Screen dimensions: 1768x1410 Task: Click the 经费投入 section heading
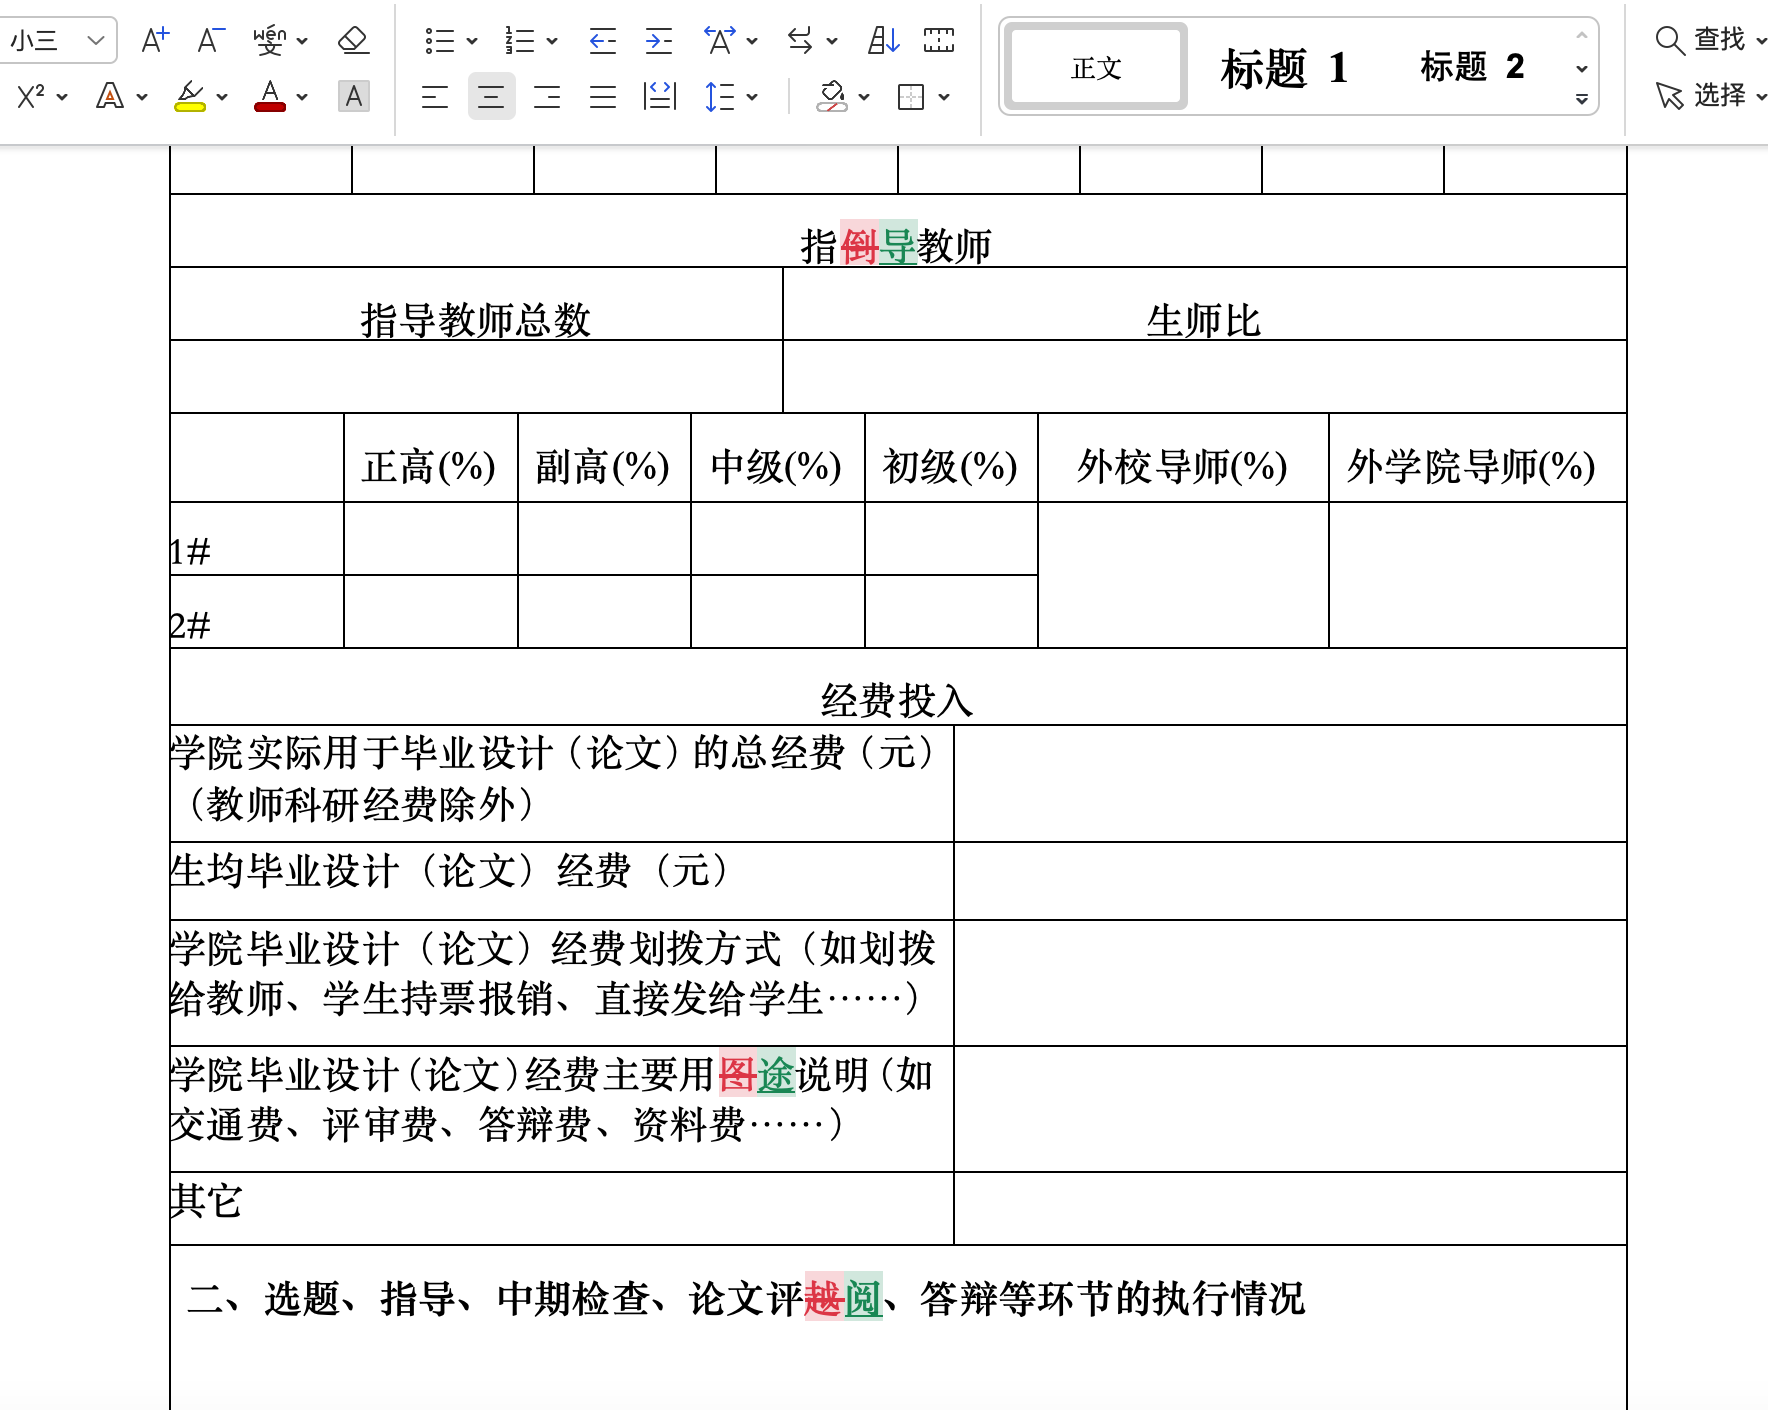897,700
